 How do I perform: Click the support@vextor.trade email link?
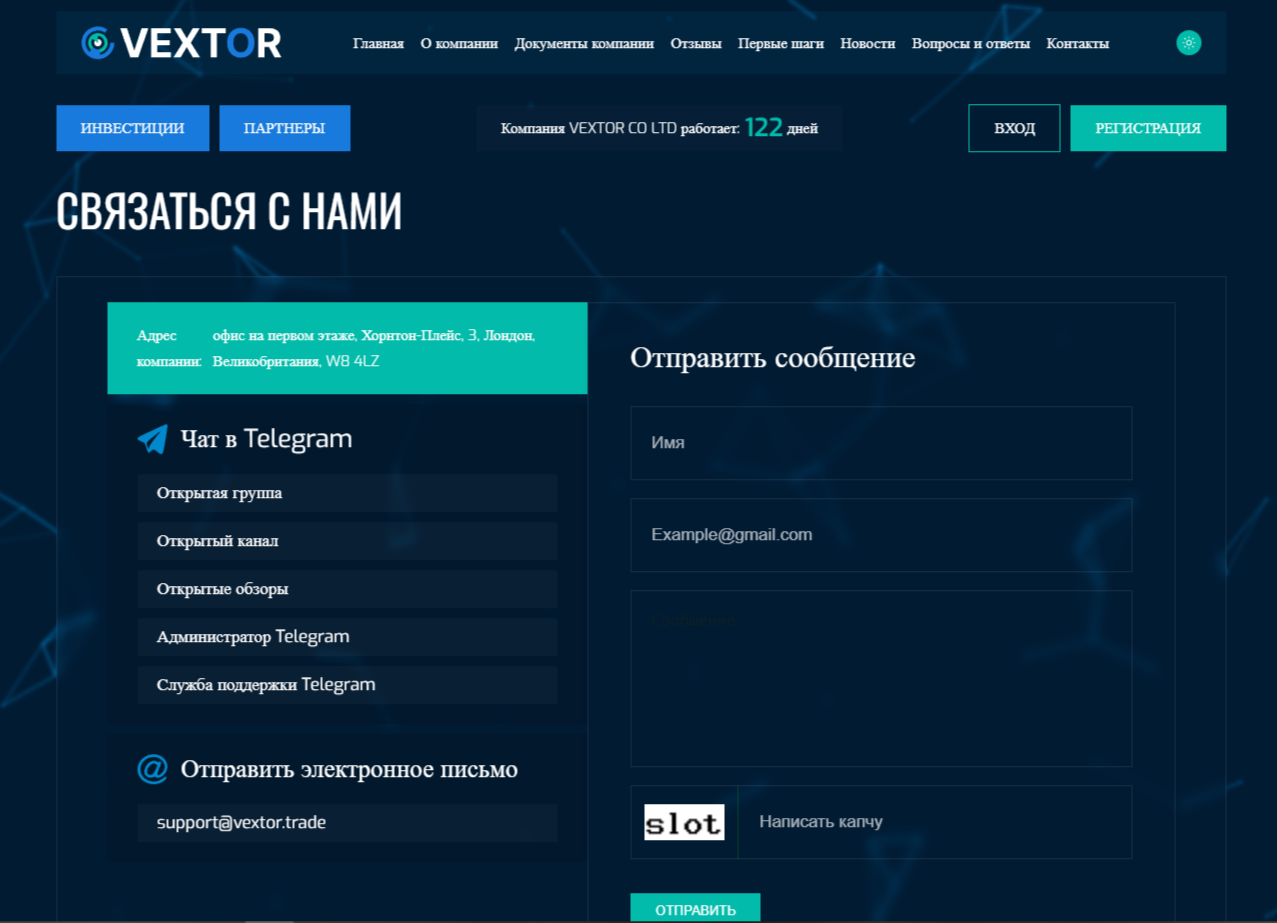[x=347, y=823]
